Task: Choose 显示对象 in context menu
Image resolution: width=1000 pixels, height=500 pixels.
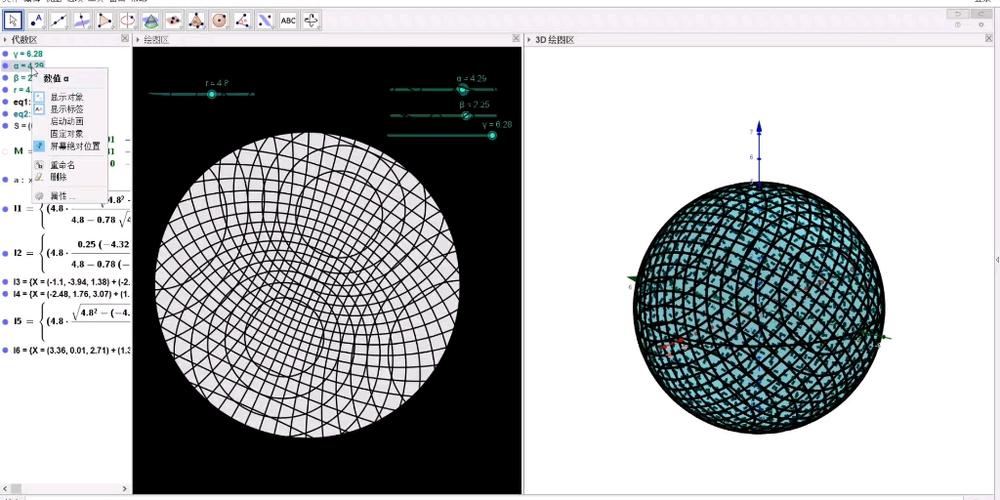Action: [x=66, y=97]
